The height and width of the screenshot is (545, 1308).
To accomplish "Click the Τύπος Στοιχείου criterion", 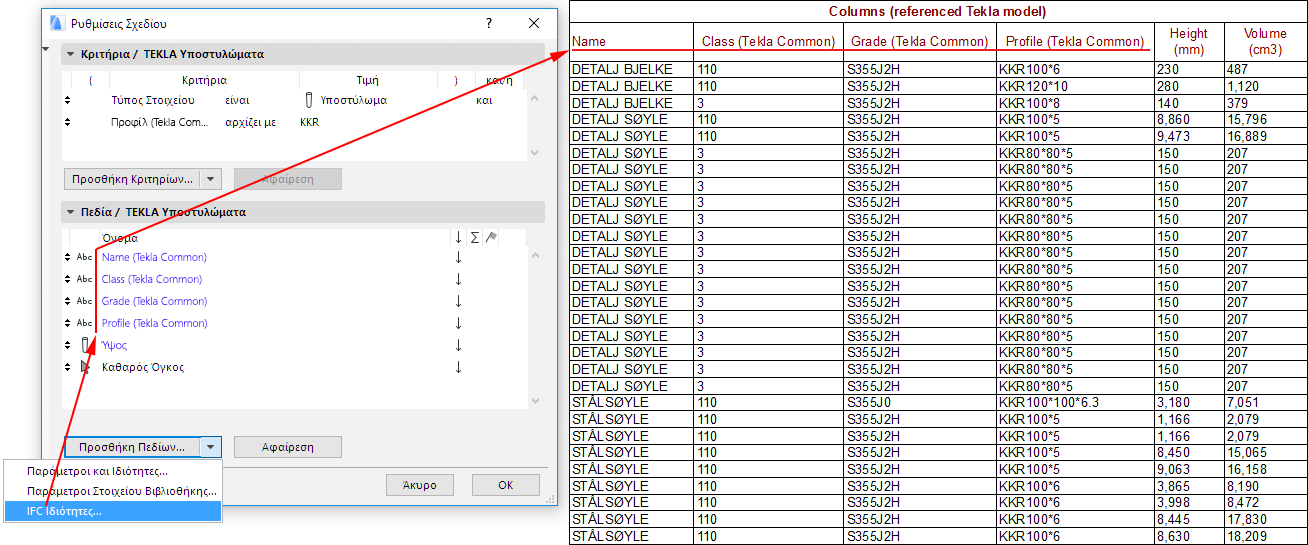I will tap(153, 100).
